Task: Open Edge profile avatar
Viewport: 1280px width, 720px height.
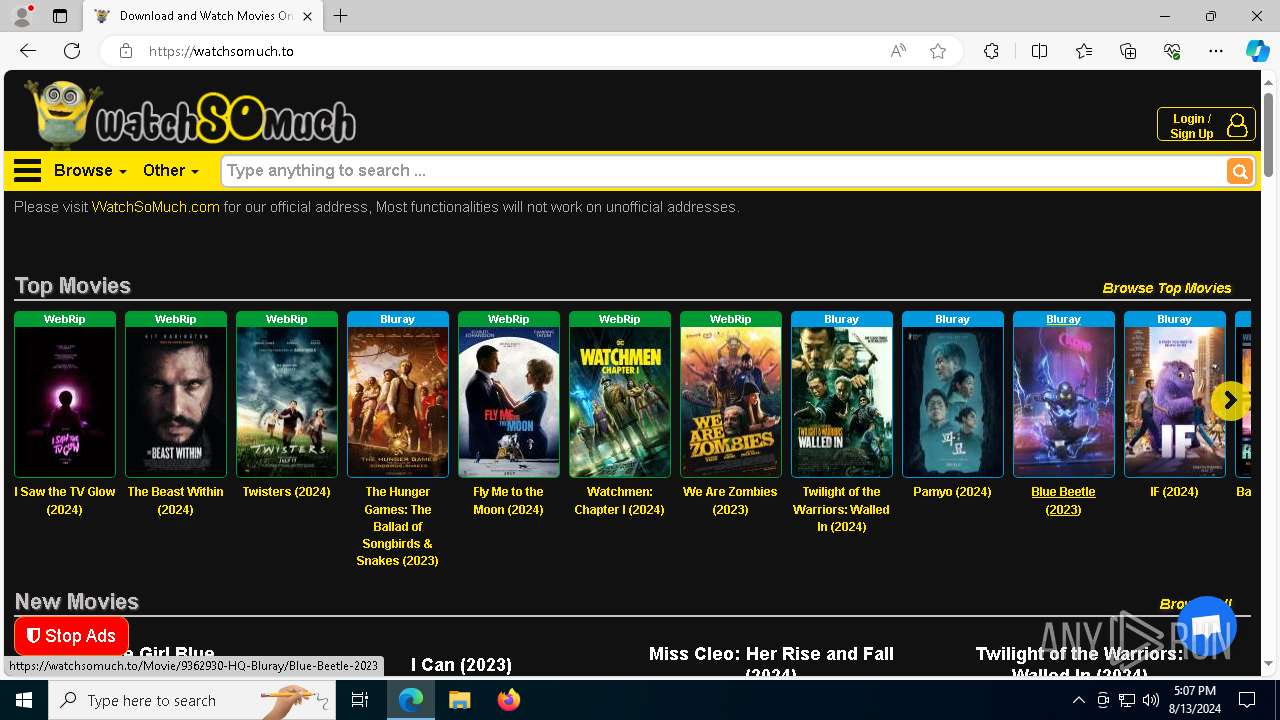Action: coord(22,16)
